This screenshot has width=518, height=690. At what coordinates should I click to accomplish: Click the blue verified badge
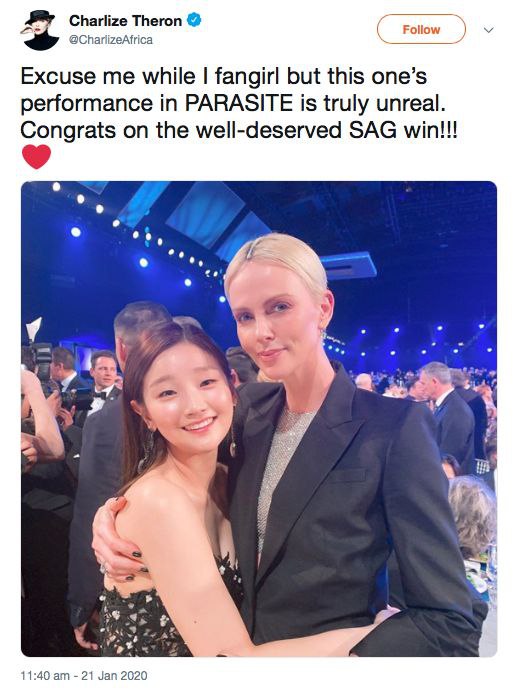[194, 20]
